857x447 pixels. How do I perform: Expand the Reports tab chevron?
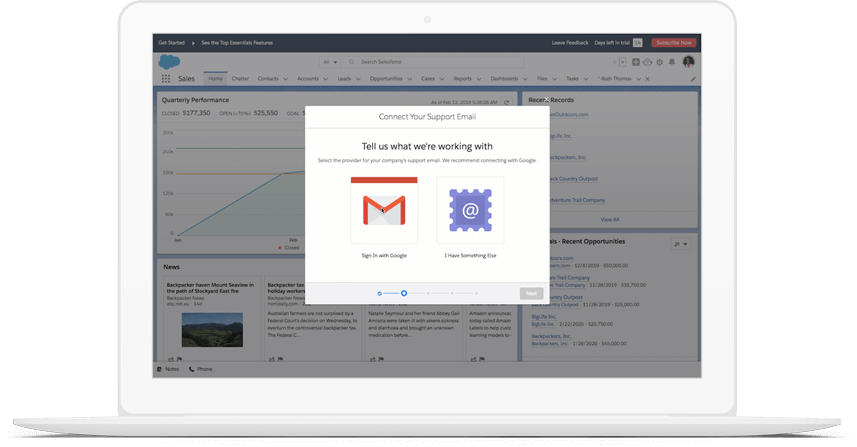[479, 79]
